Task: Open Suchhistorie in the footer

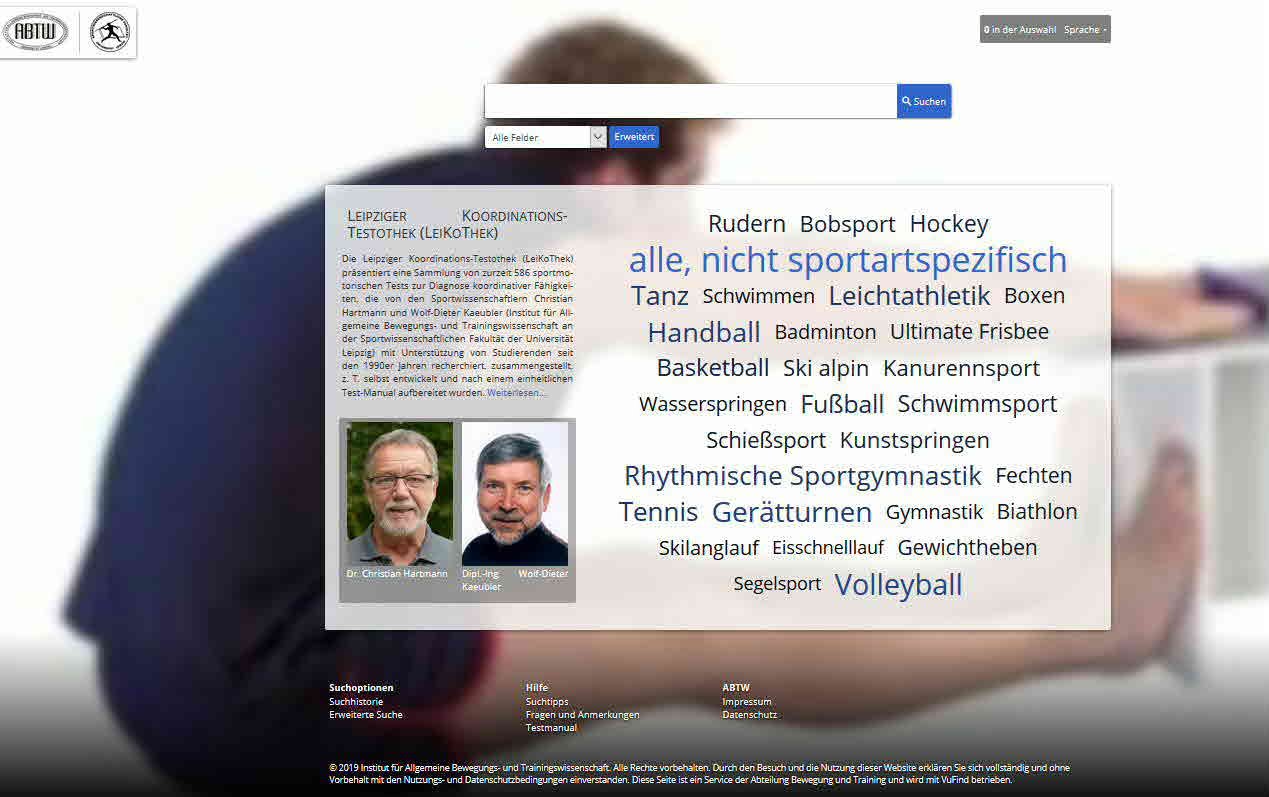Action: coord(356,702)
